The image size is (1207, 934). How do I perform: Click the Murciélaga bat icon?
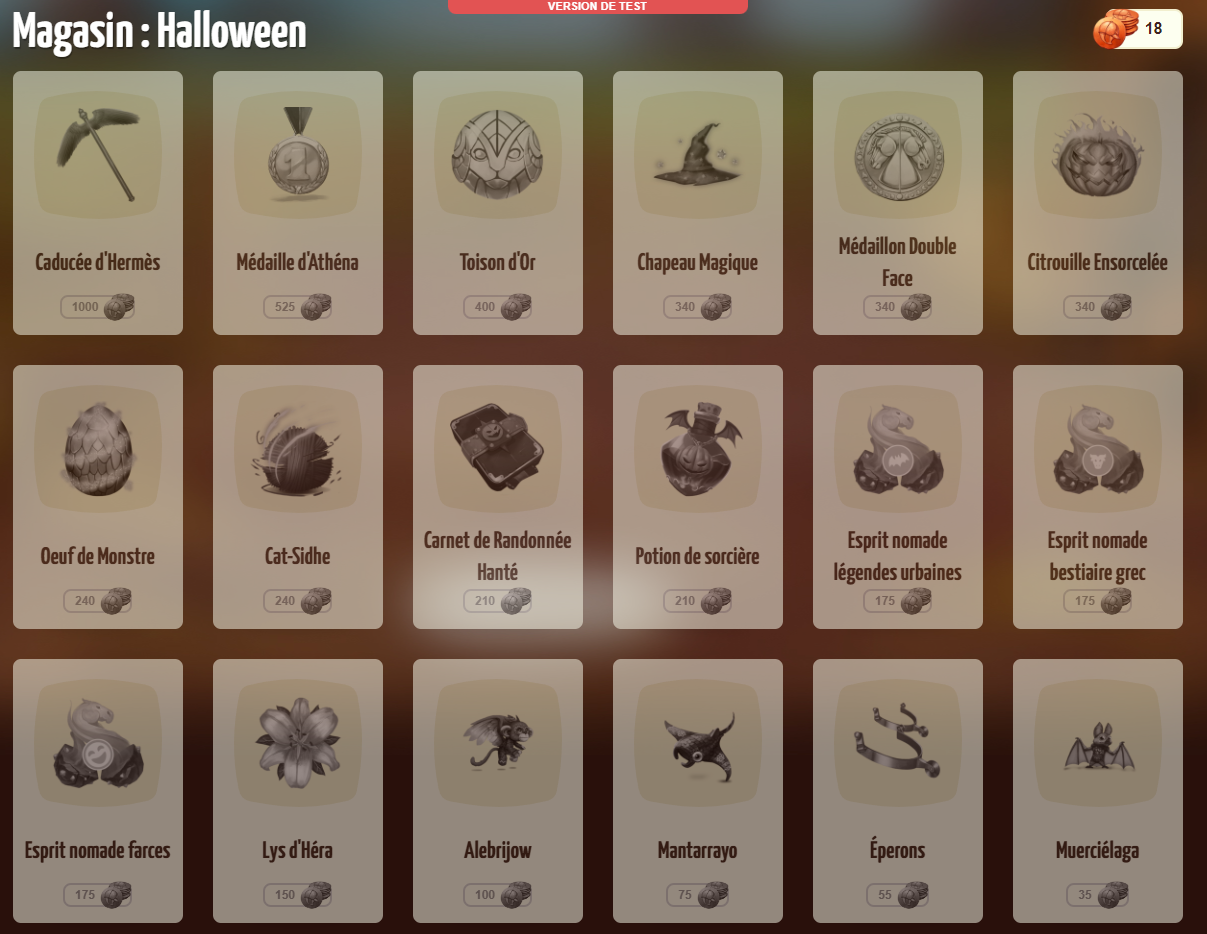pos(1098,743)
